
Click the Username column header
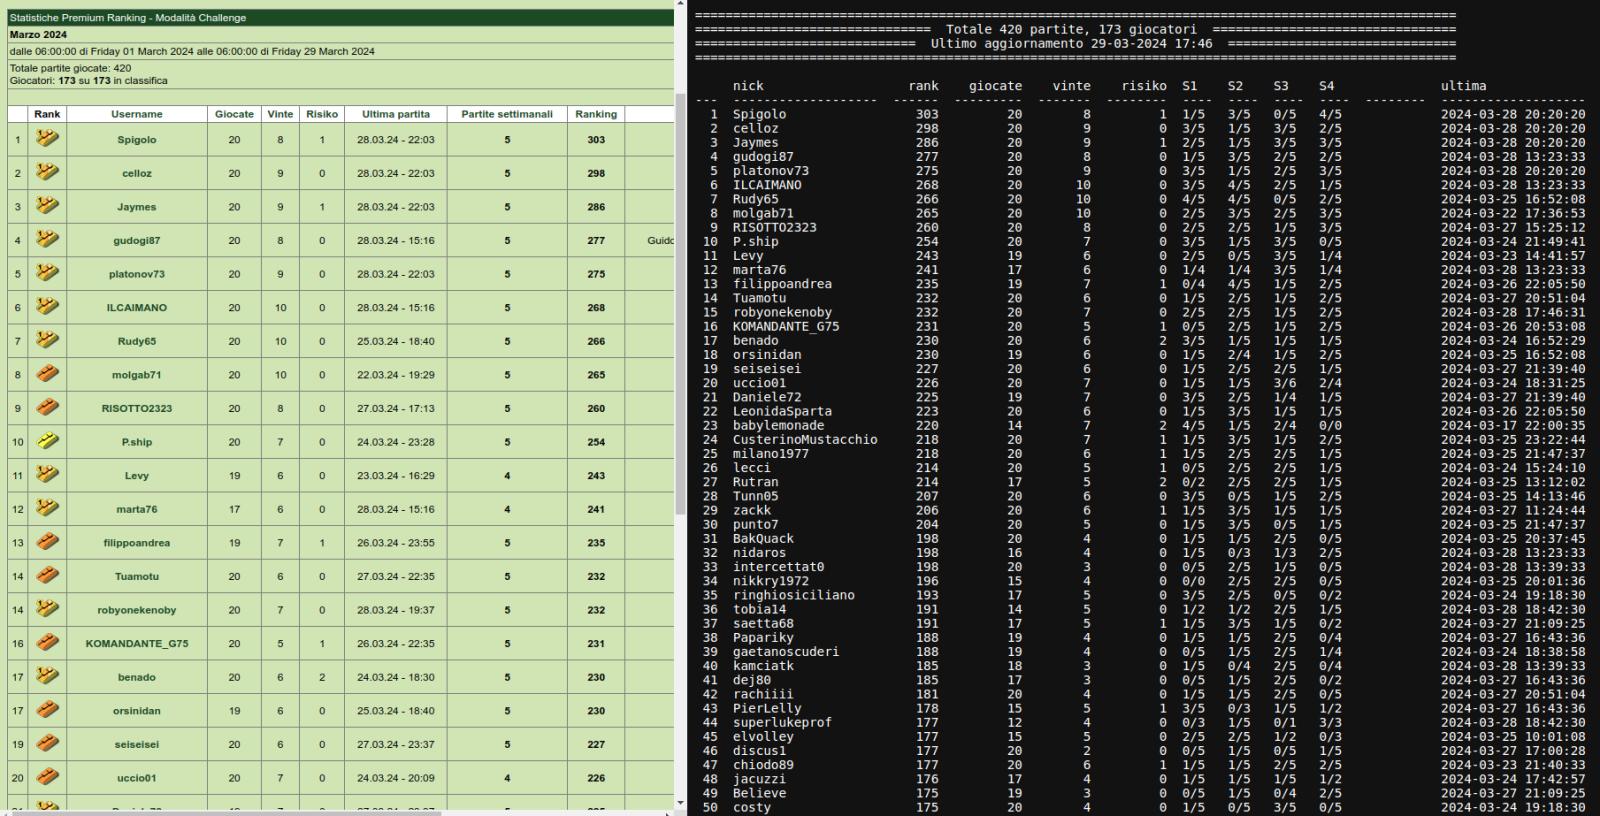(137, 114)
